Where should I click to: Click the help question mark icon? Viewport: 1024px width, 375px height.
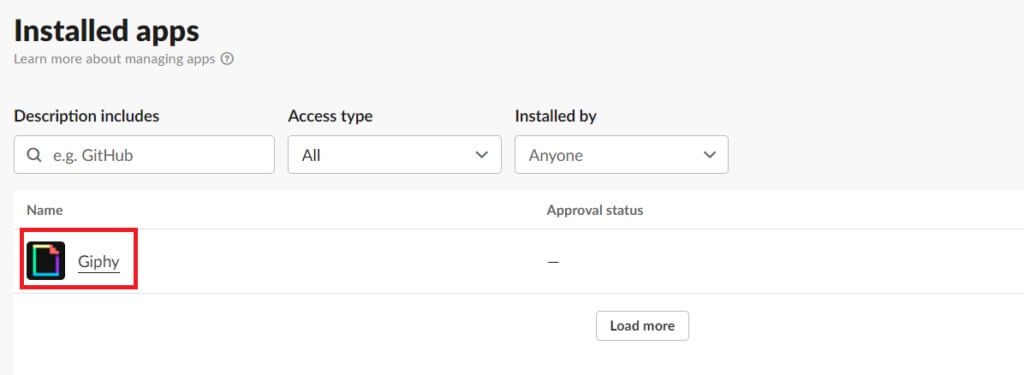(x=227, y=59)
